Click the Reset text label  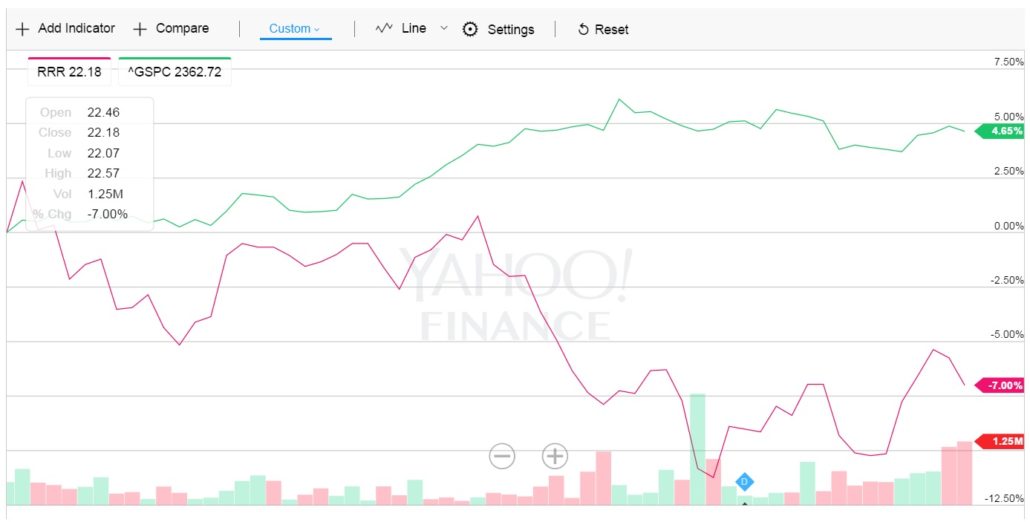point(611,30)
